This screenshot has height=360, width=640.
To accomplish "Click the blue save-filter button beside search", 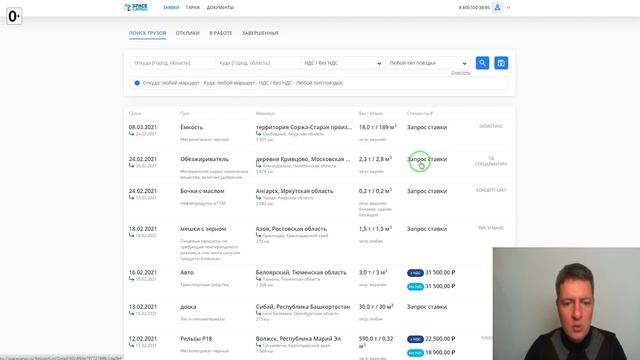I will tap(501, 63).
